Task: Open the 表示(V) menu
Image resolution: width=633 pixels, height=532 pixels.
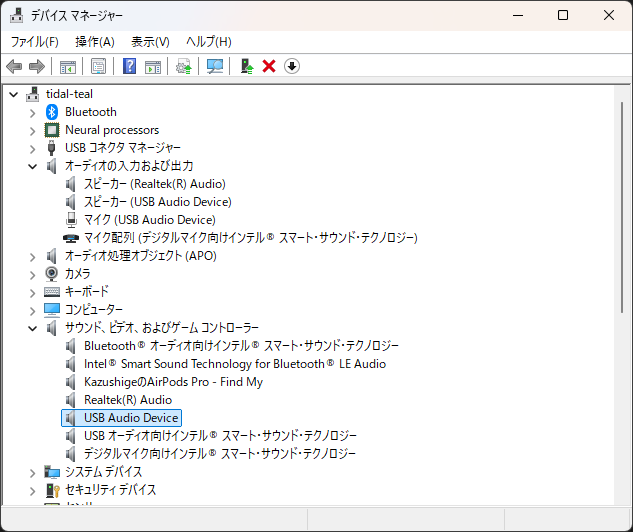Action: pos(150,42)
